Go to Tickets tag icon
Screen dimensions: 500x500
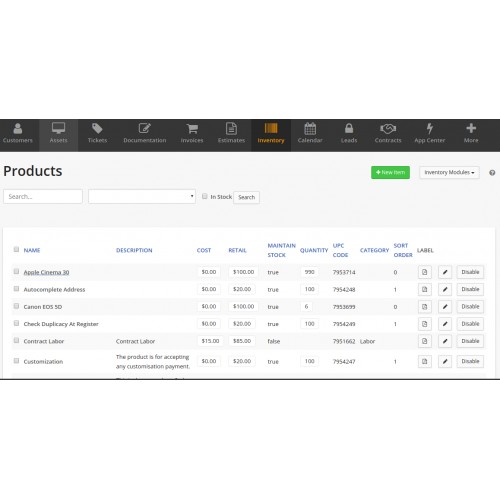pyautogui.click(x=97, y=128)
